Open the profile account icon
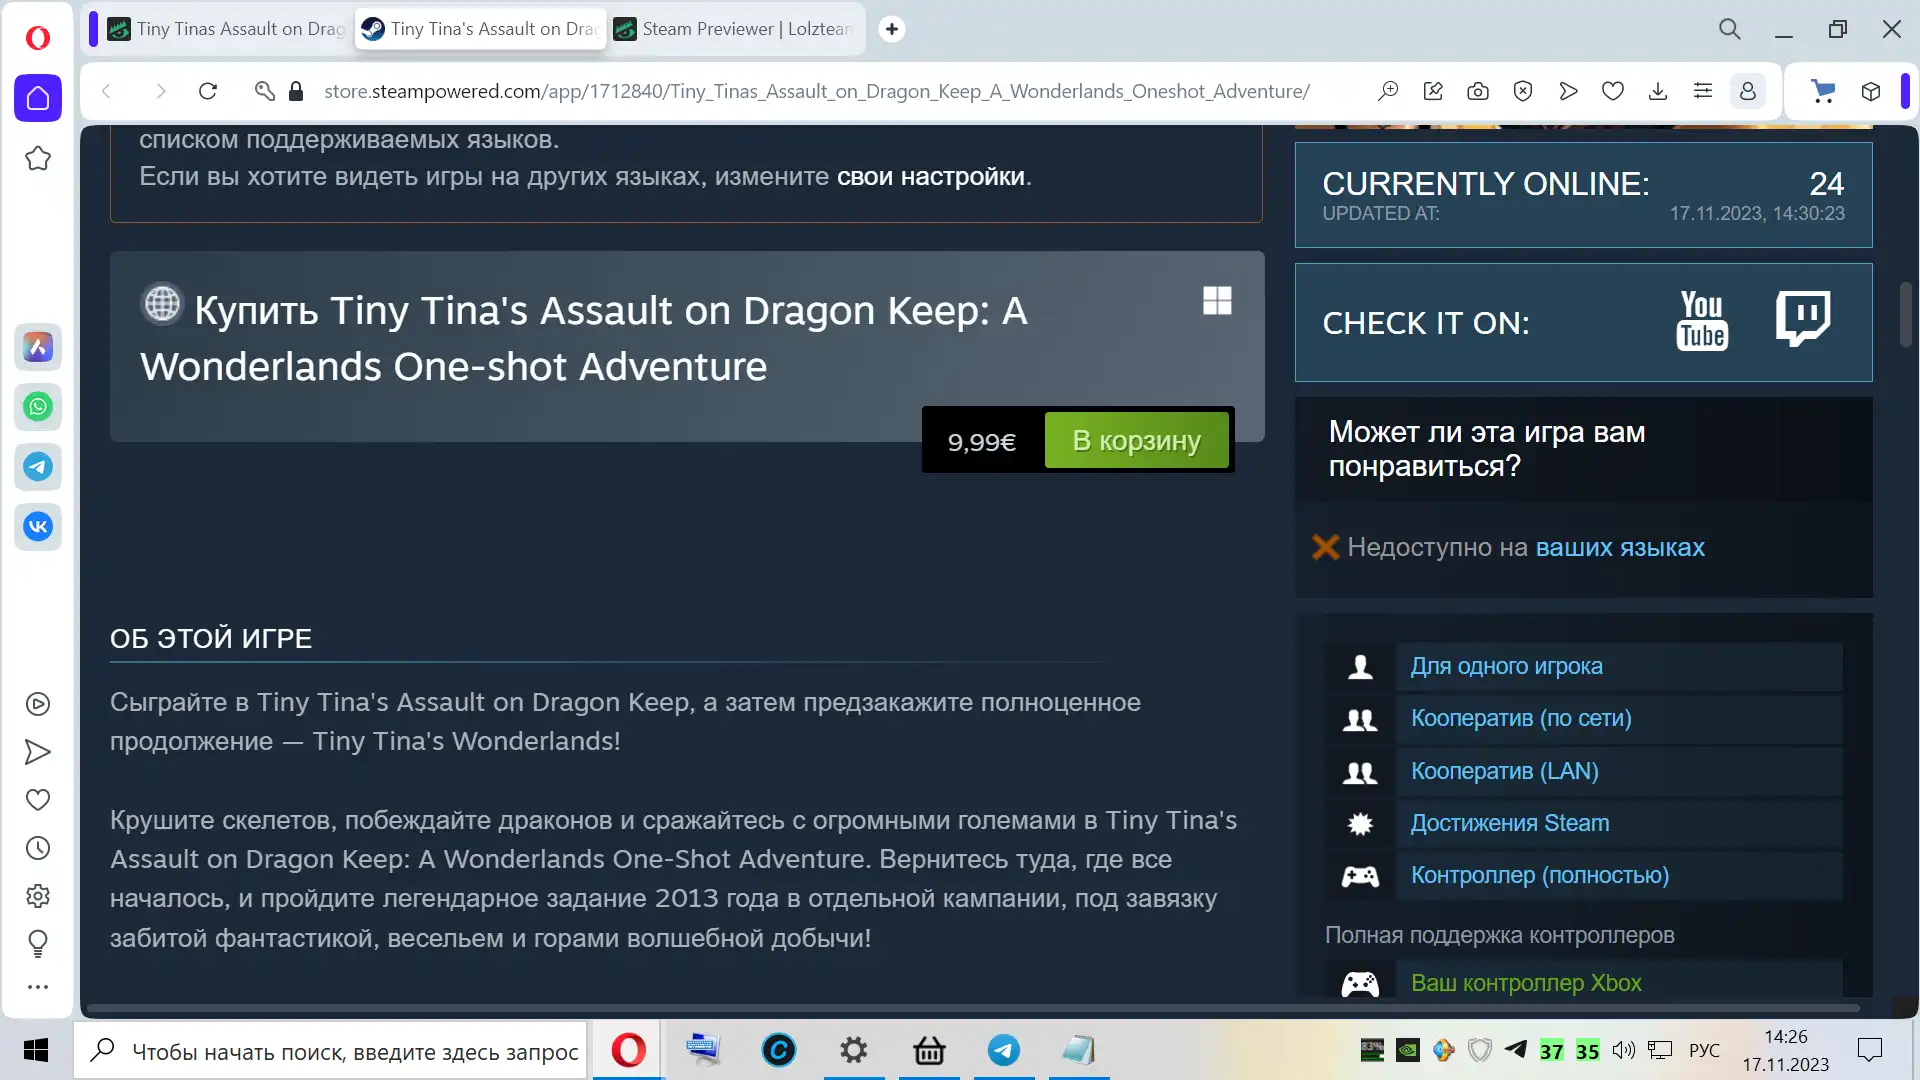Image resolution: width=1920 pixels, height=1080 pixels. point(1748,91)
